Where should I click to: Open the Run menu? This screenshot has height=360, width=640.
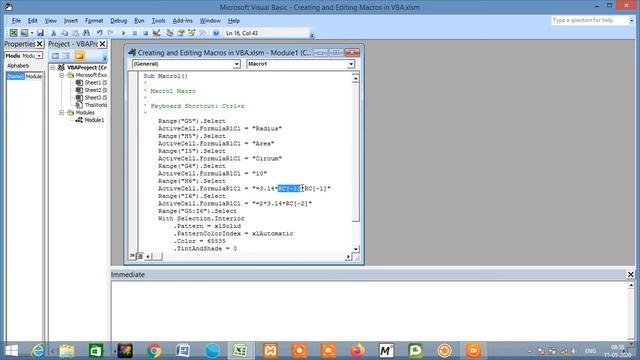(x=139, y=20)
